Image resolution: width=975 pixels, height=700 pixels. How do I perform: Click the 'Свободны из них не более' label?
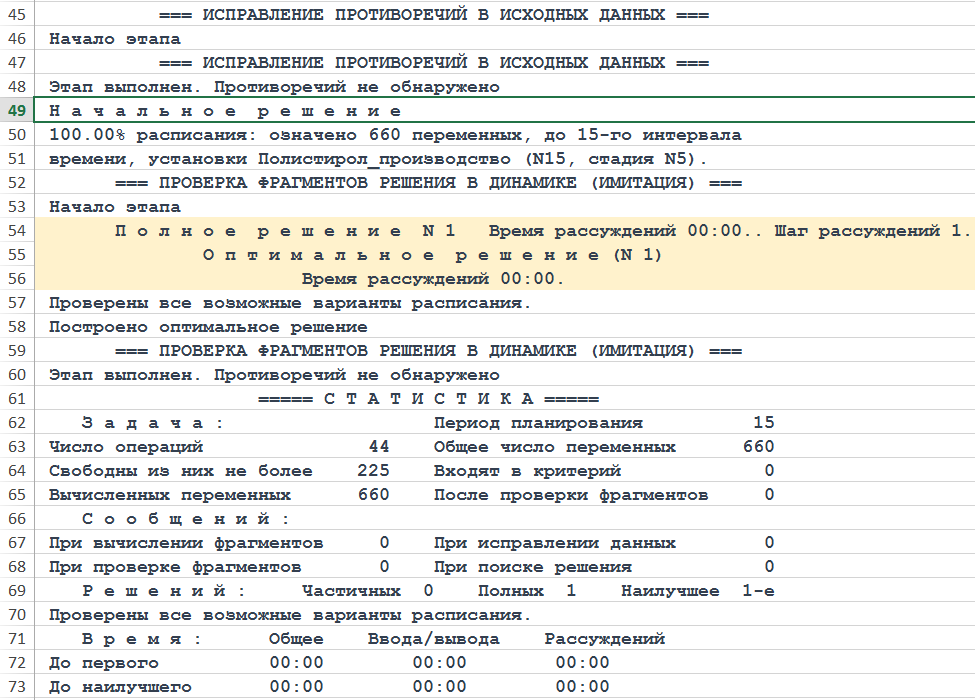(x=180, y=471)
